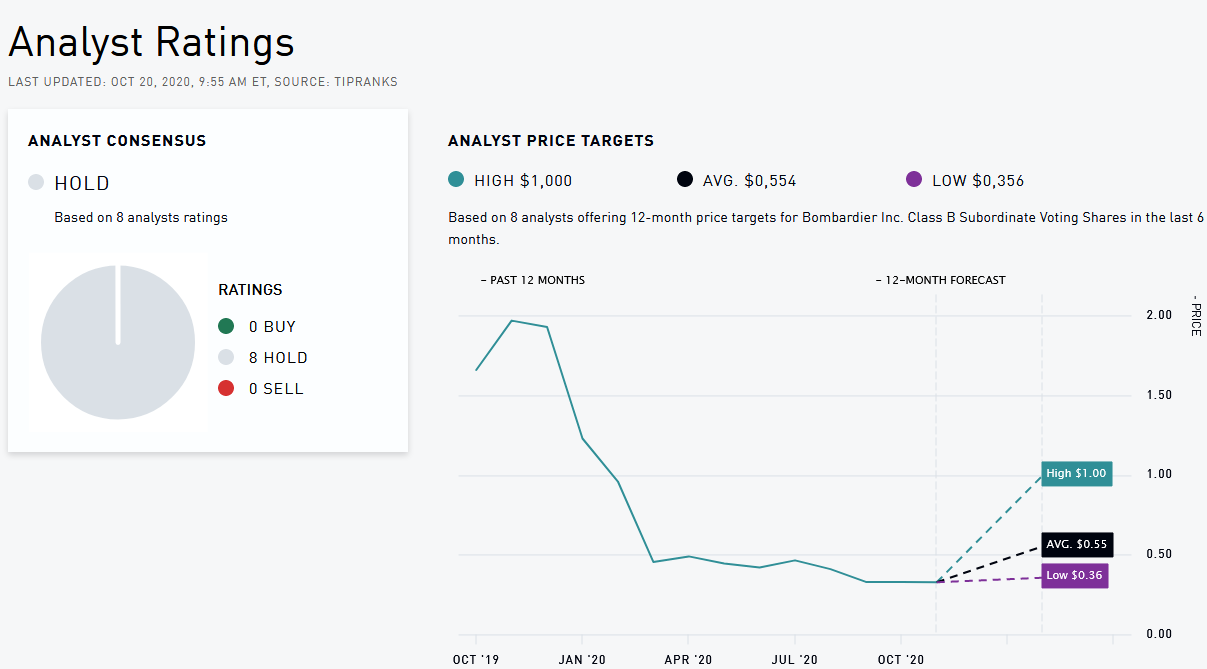Click the JAN '20 axis label
1207x669 pixels.
point(582,660)
